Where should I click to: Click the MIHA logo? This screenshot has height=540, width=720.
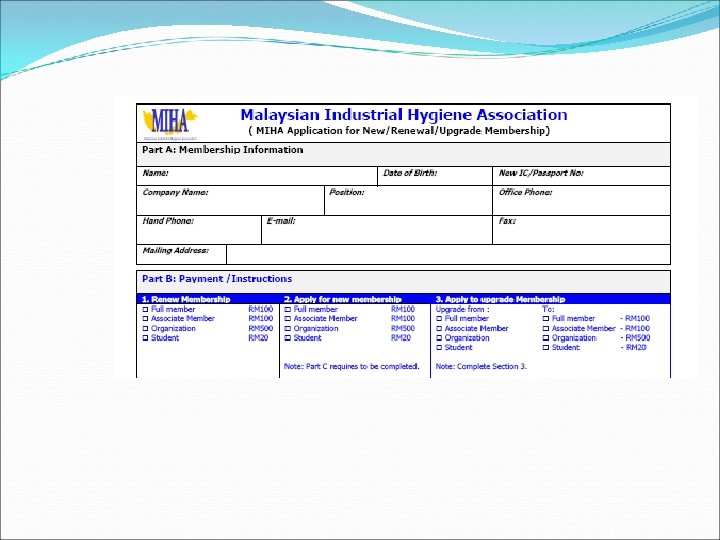point(170,123)
